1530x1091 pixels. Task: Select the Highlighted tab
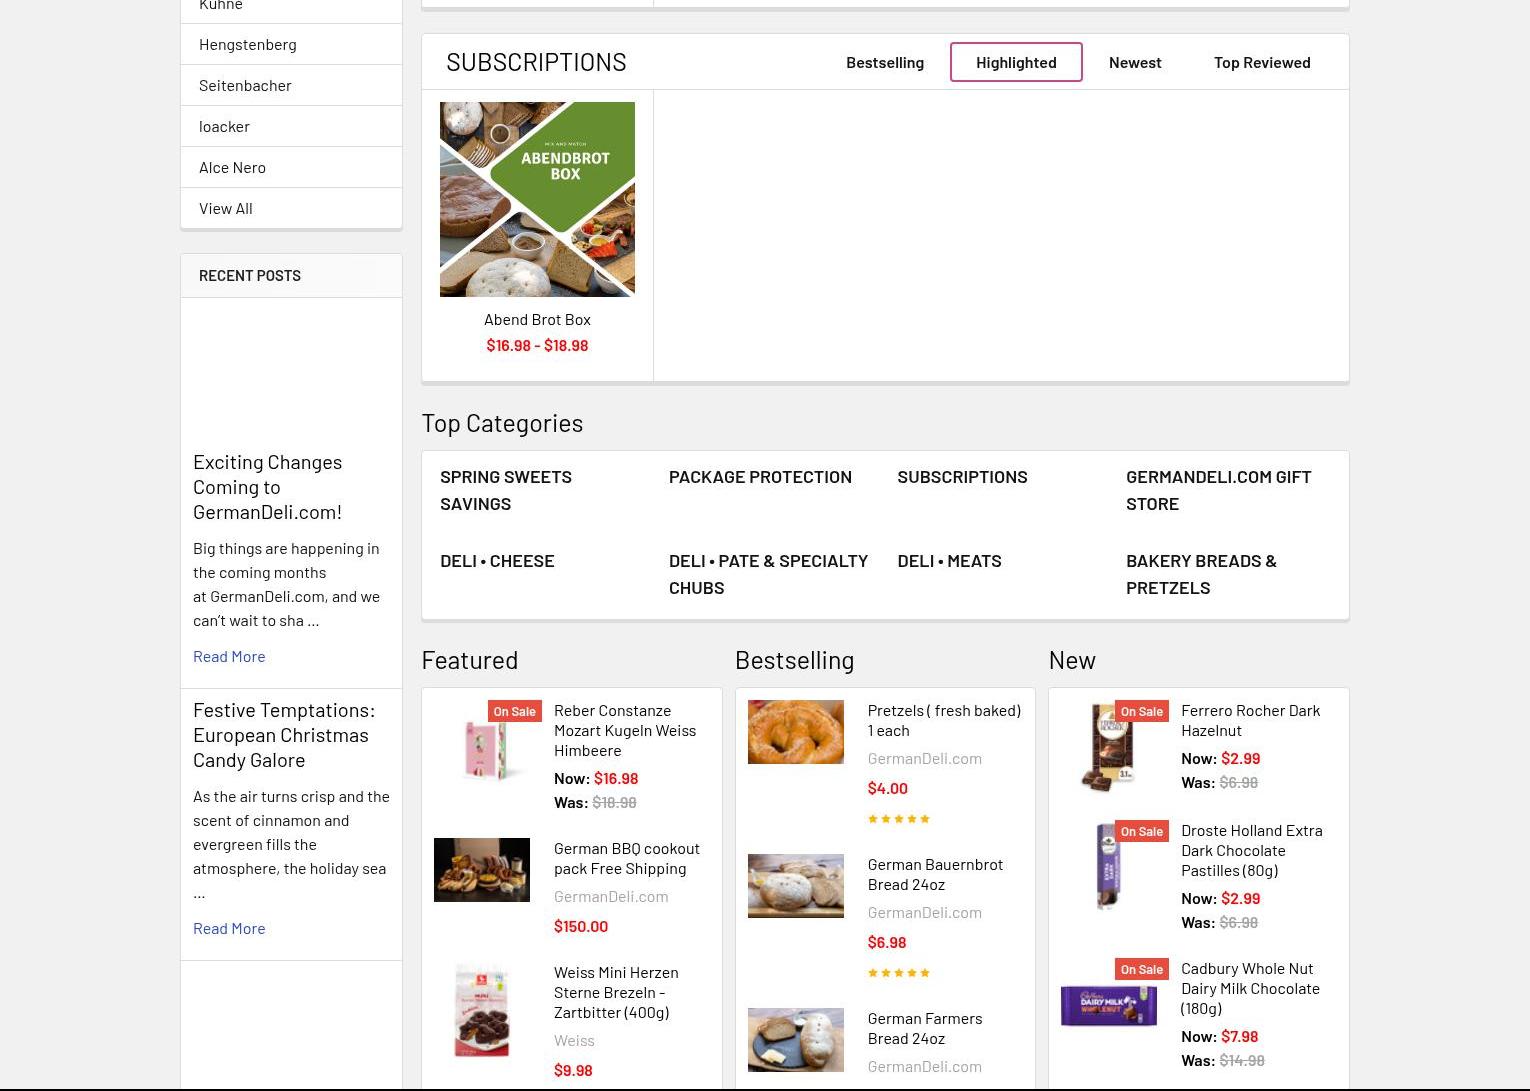click(x=1016, y=62)
